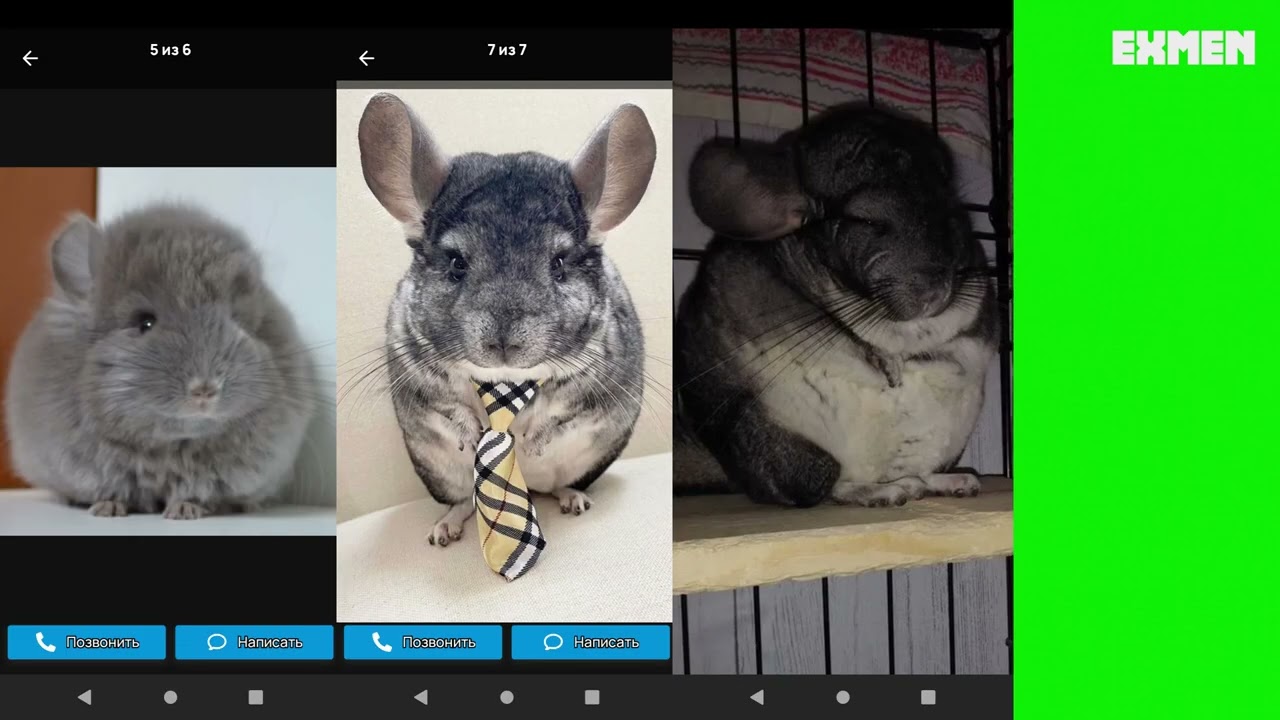Select the photo of chinchilla wearing a plaid tie
Screen dimensions: 1280x720
tap(504, 356)
